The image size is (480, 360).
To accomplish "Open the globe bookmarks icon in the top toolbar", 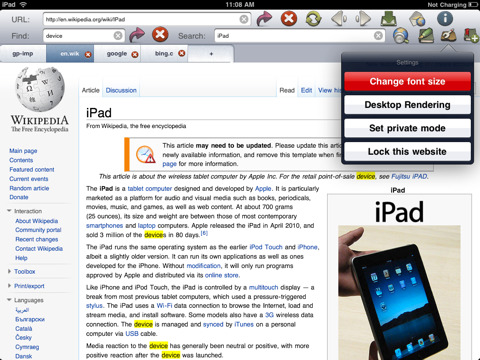I will (x=417, y=19).
